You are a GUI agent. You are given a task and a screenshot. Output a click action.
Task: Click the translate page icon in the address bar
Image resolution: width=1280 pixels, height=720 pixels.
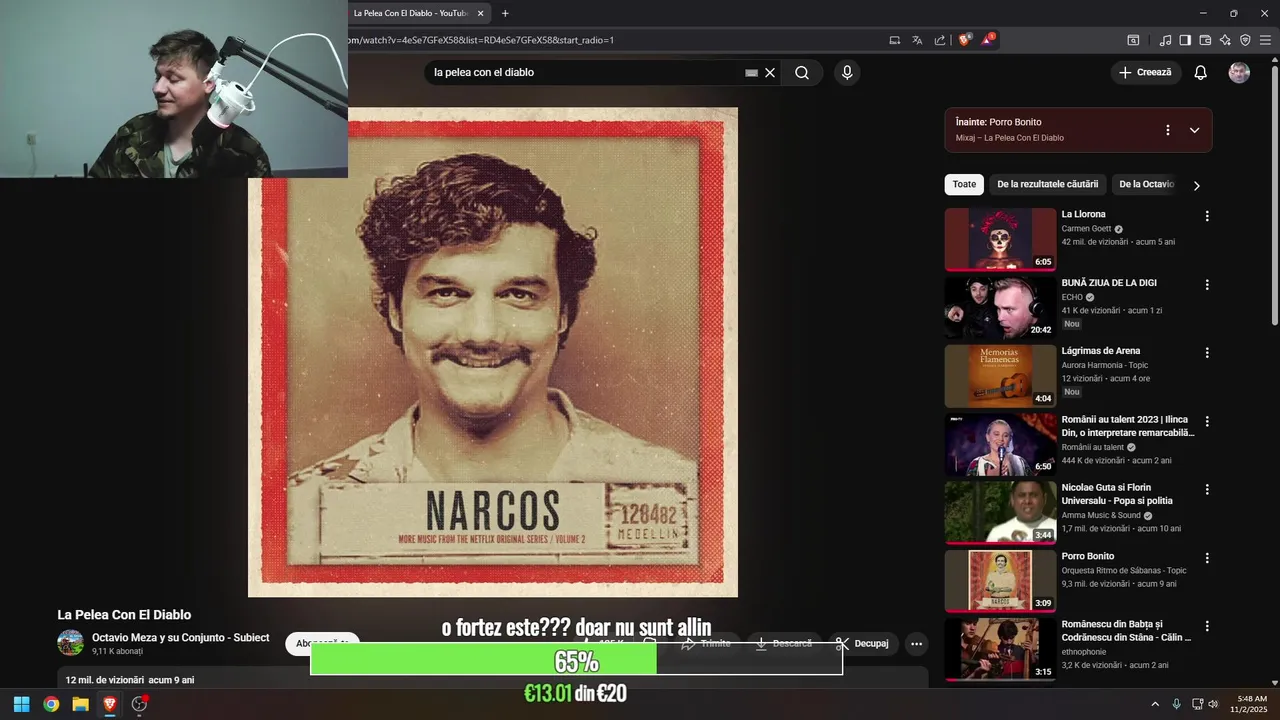click(917, 40)
